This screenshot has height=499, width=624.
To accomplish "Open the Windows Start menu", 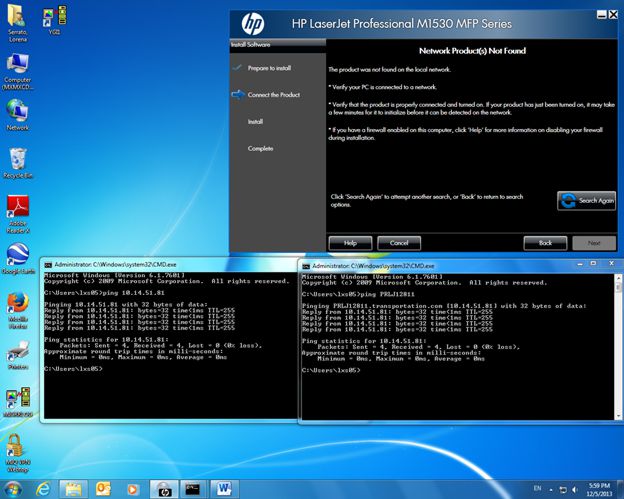I will pos(13,488).
